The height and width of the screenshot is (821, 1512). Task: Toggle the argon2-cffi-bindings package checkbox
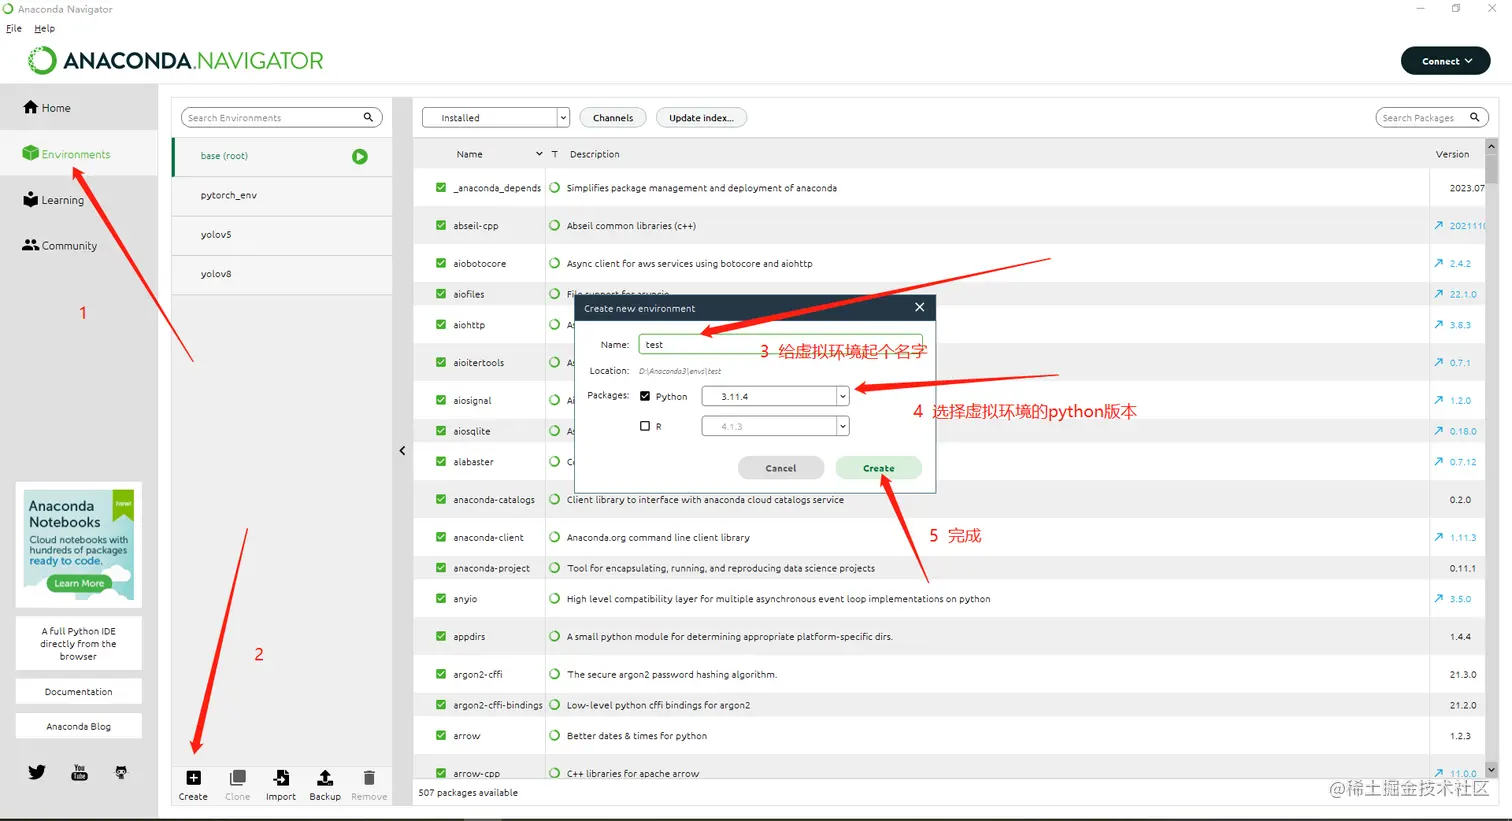coord(441,704)
